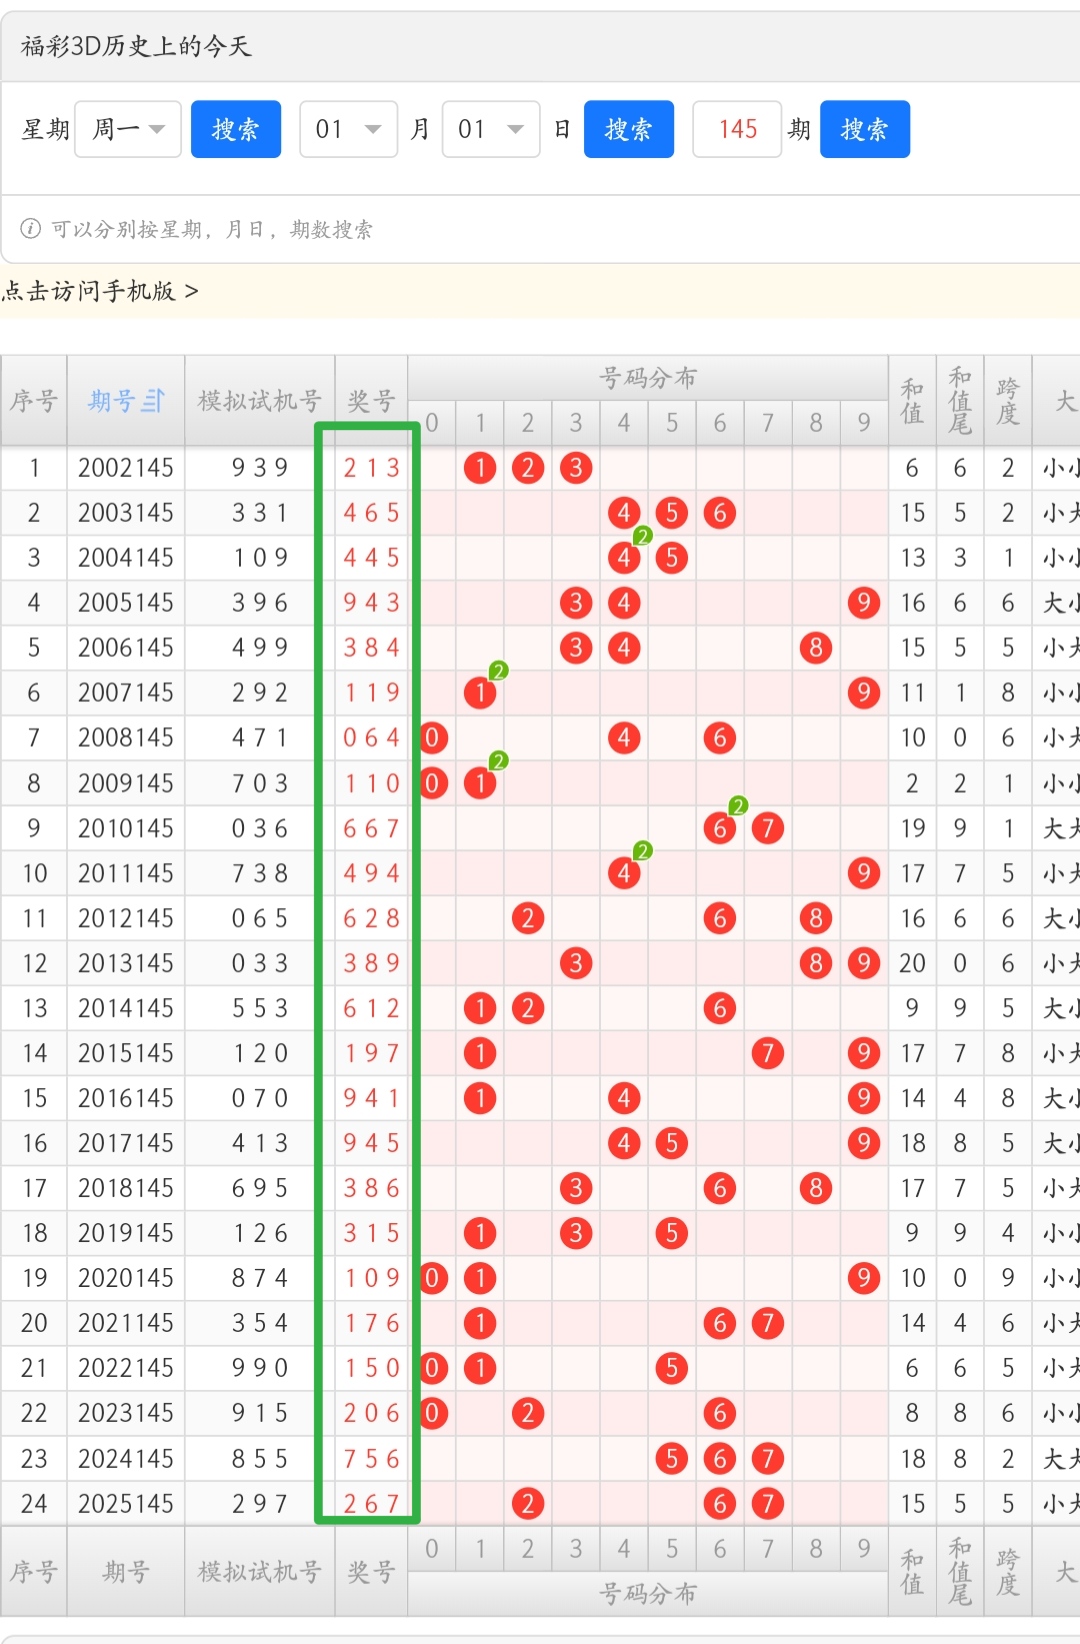Select issue number 2008145

coord(126,738)
